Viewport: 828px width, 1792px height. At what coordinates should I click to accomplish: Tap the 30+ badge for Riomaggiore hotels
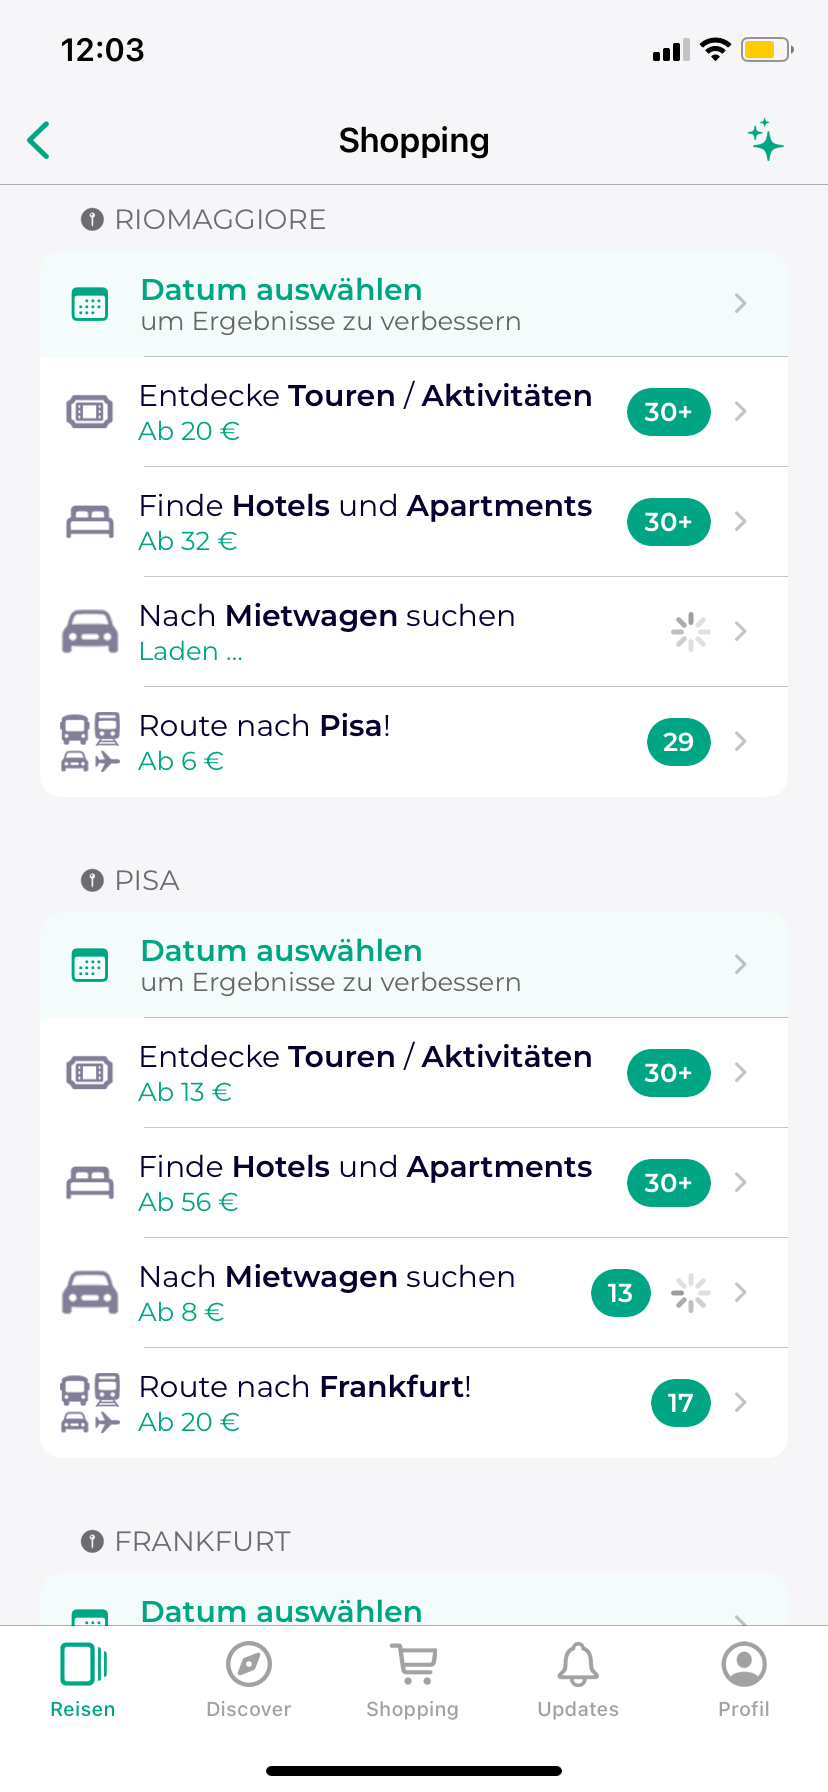(x=669, y=522)
